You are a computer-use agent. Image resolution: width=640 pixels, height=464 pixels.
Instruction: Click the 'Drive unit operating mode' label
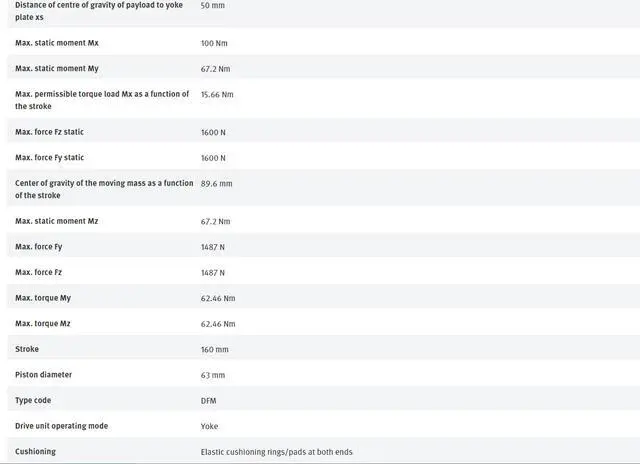coord(62,426)
